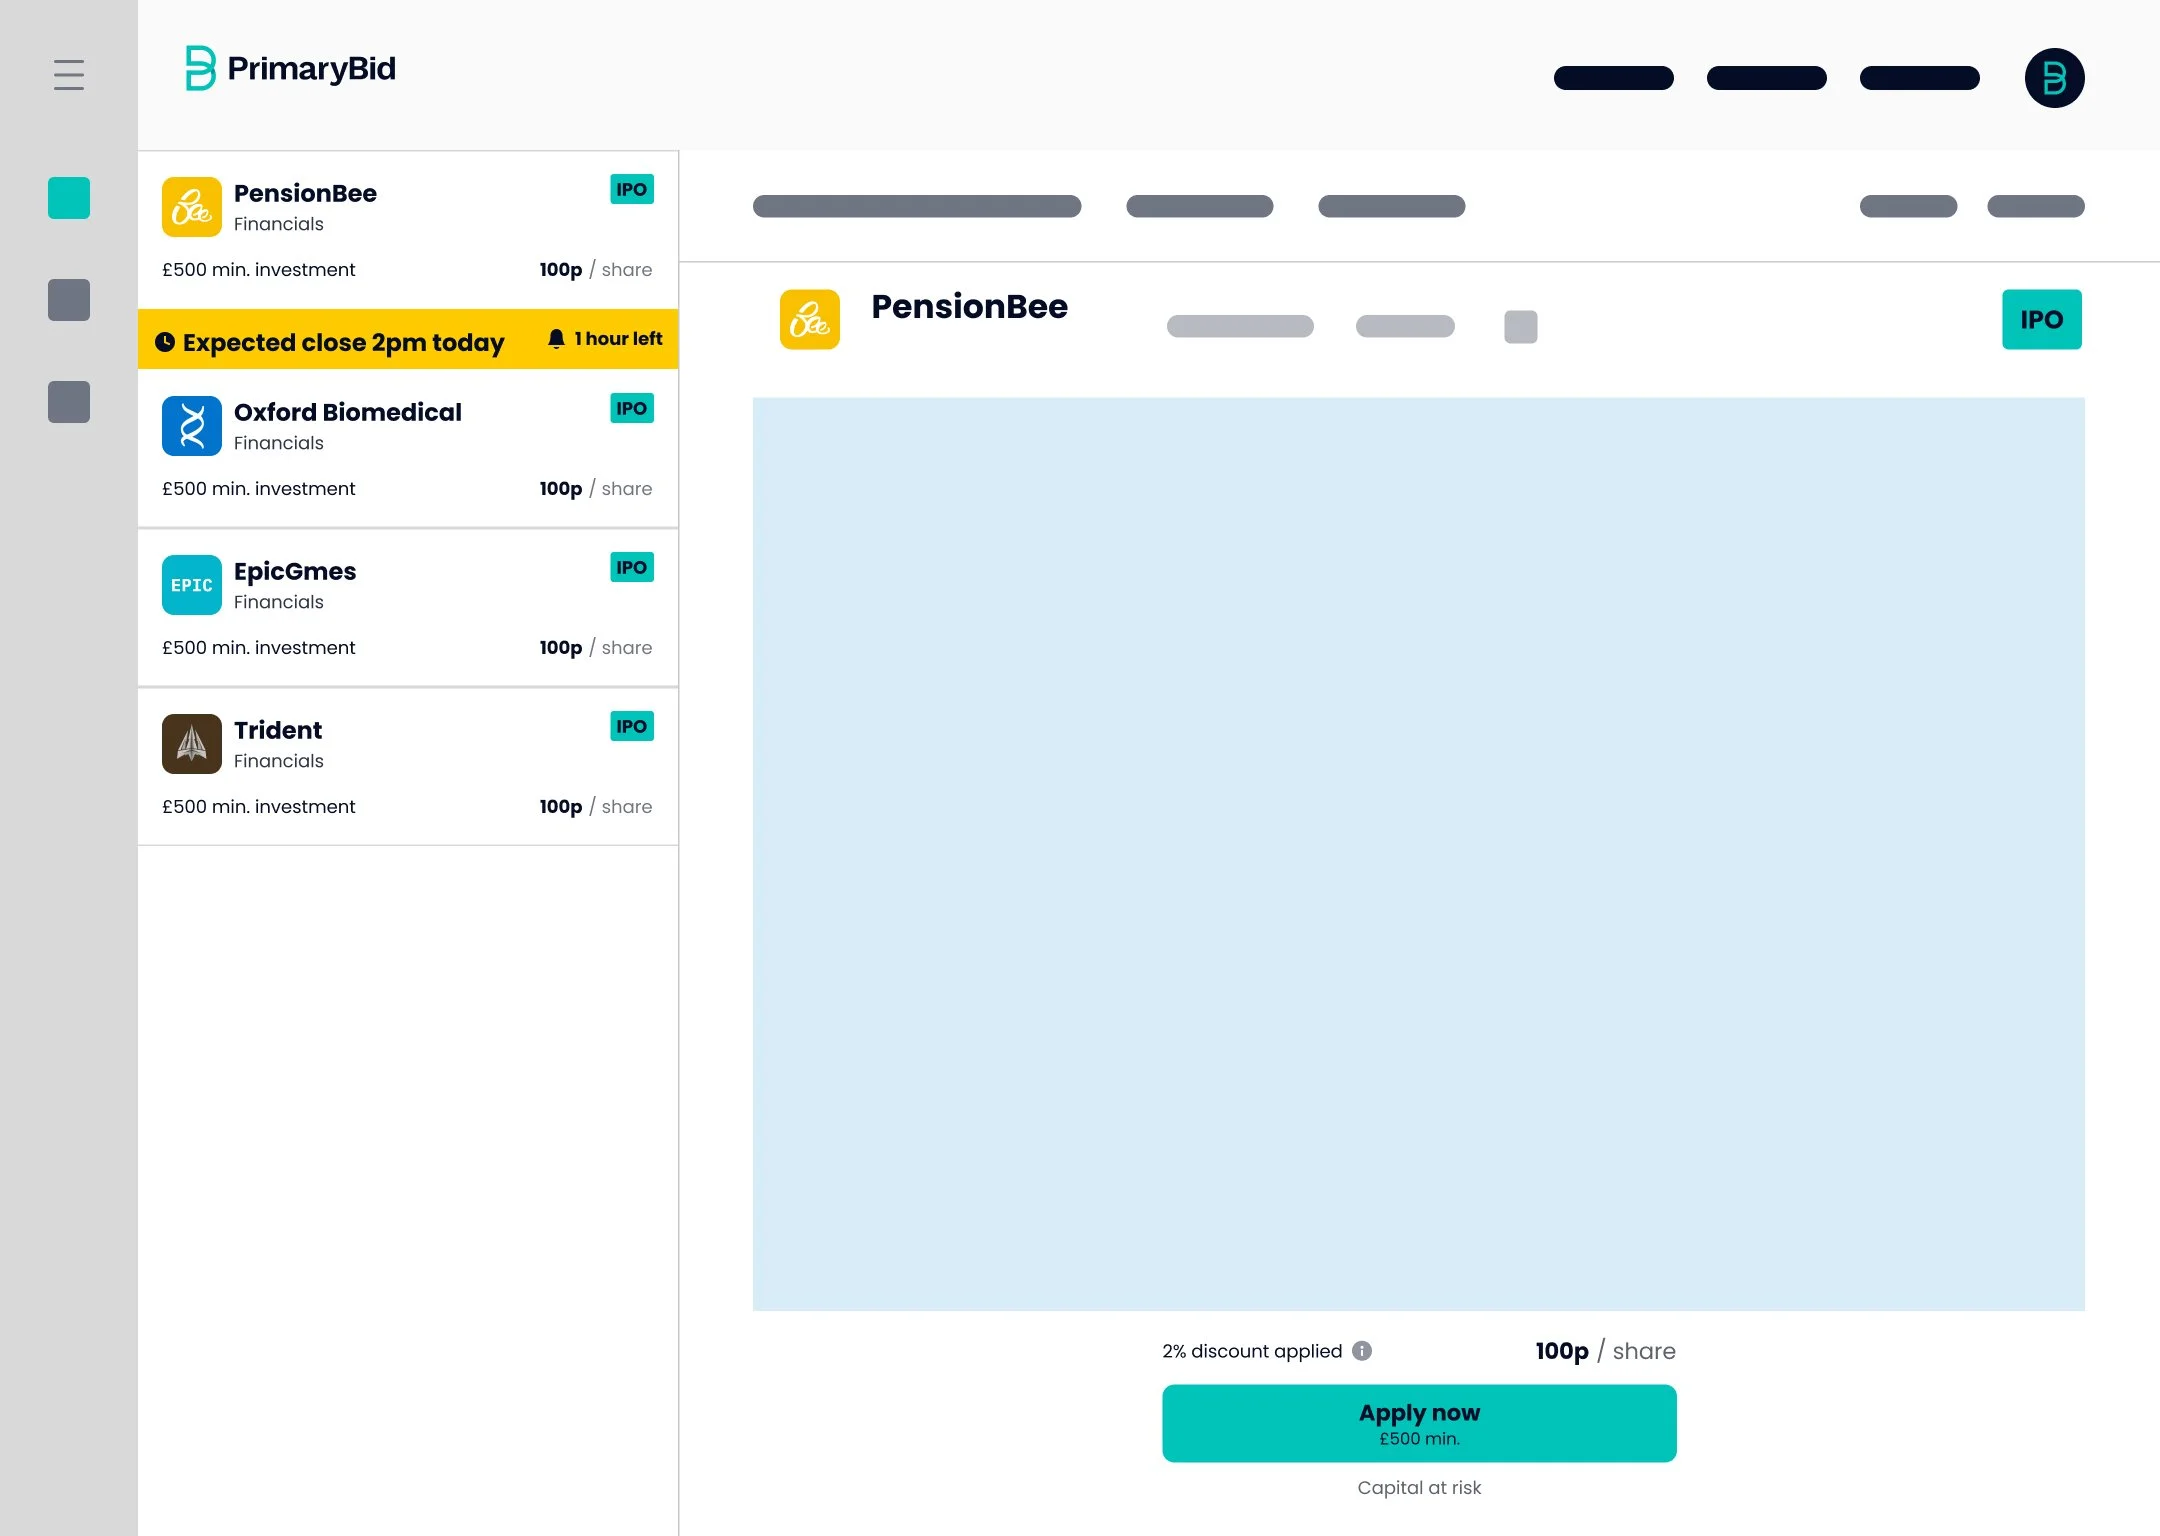Click the EPIC logo icon
The width and height of the screenshot is (2160, 1536).
coord(192,585)
